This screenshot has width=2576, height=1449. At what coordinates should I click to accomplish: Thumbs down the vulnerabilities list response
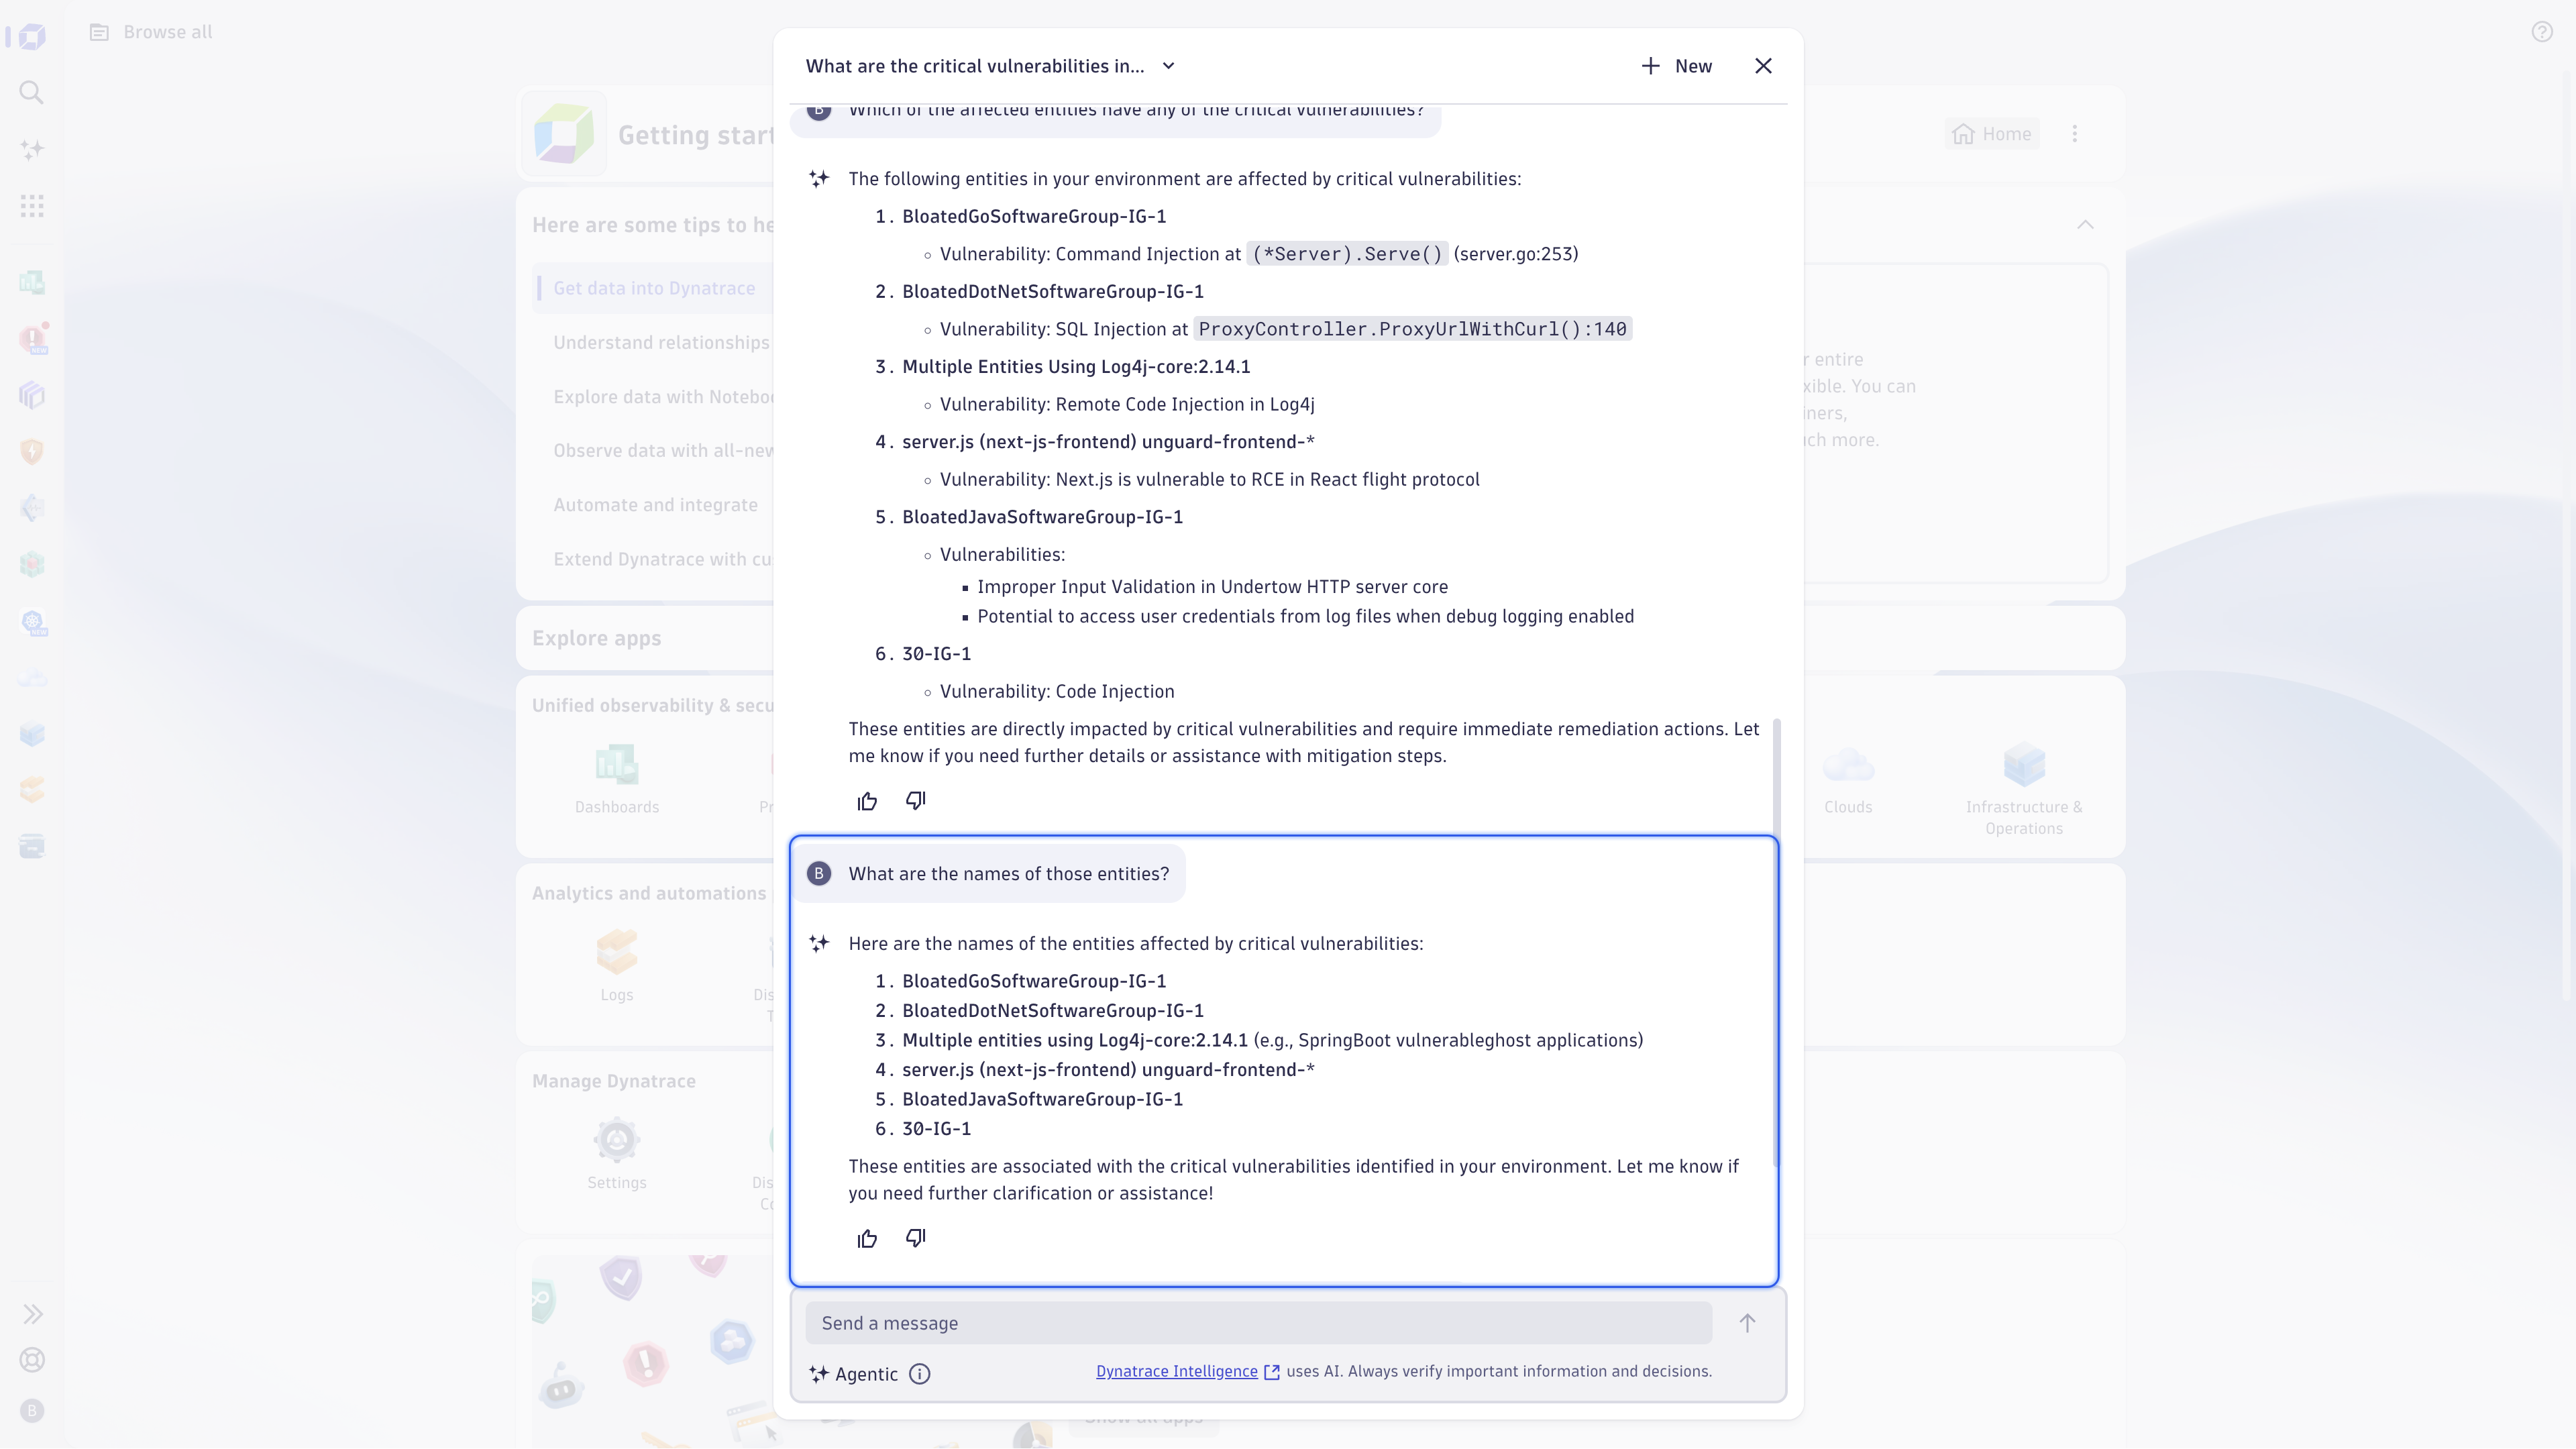(x=915, y=801)
